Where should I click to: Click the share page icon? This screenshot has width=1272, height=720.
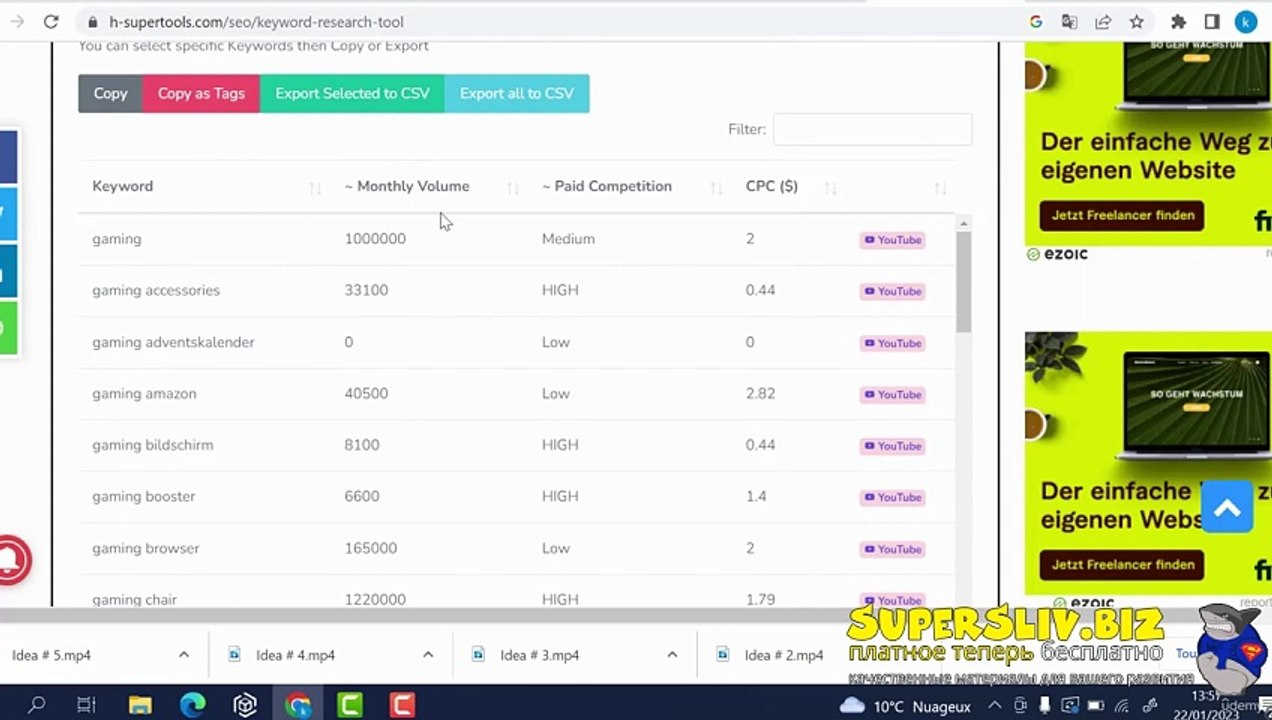(1103, 21)
